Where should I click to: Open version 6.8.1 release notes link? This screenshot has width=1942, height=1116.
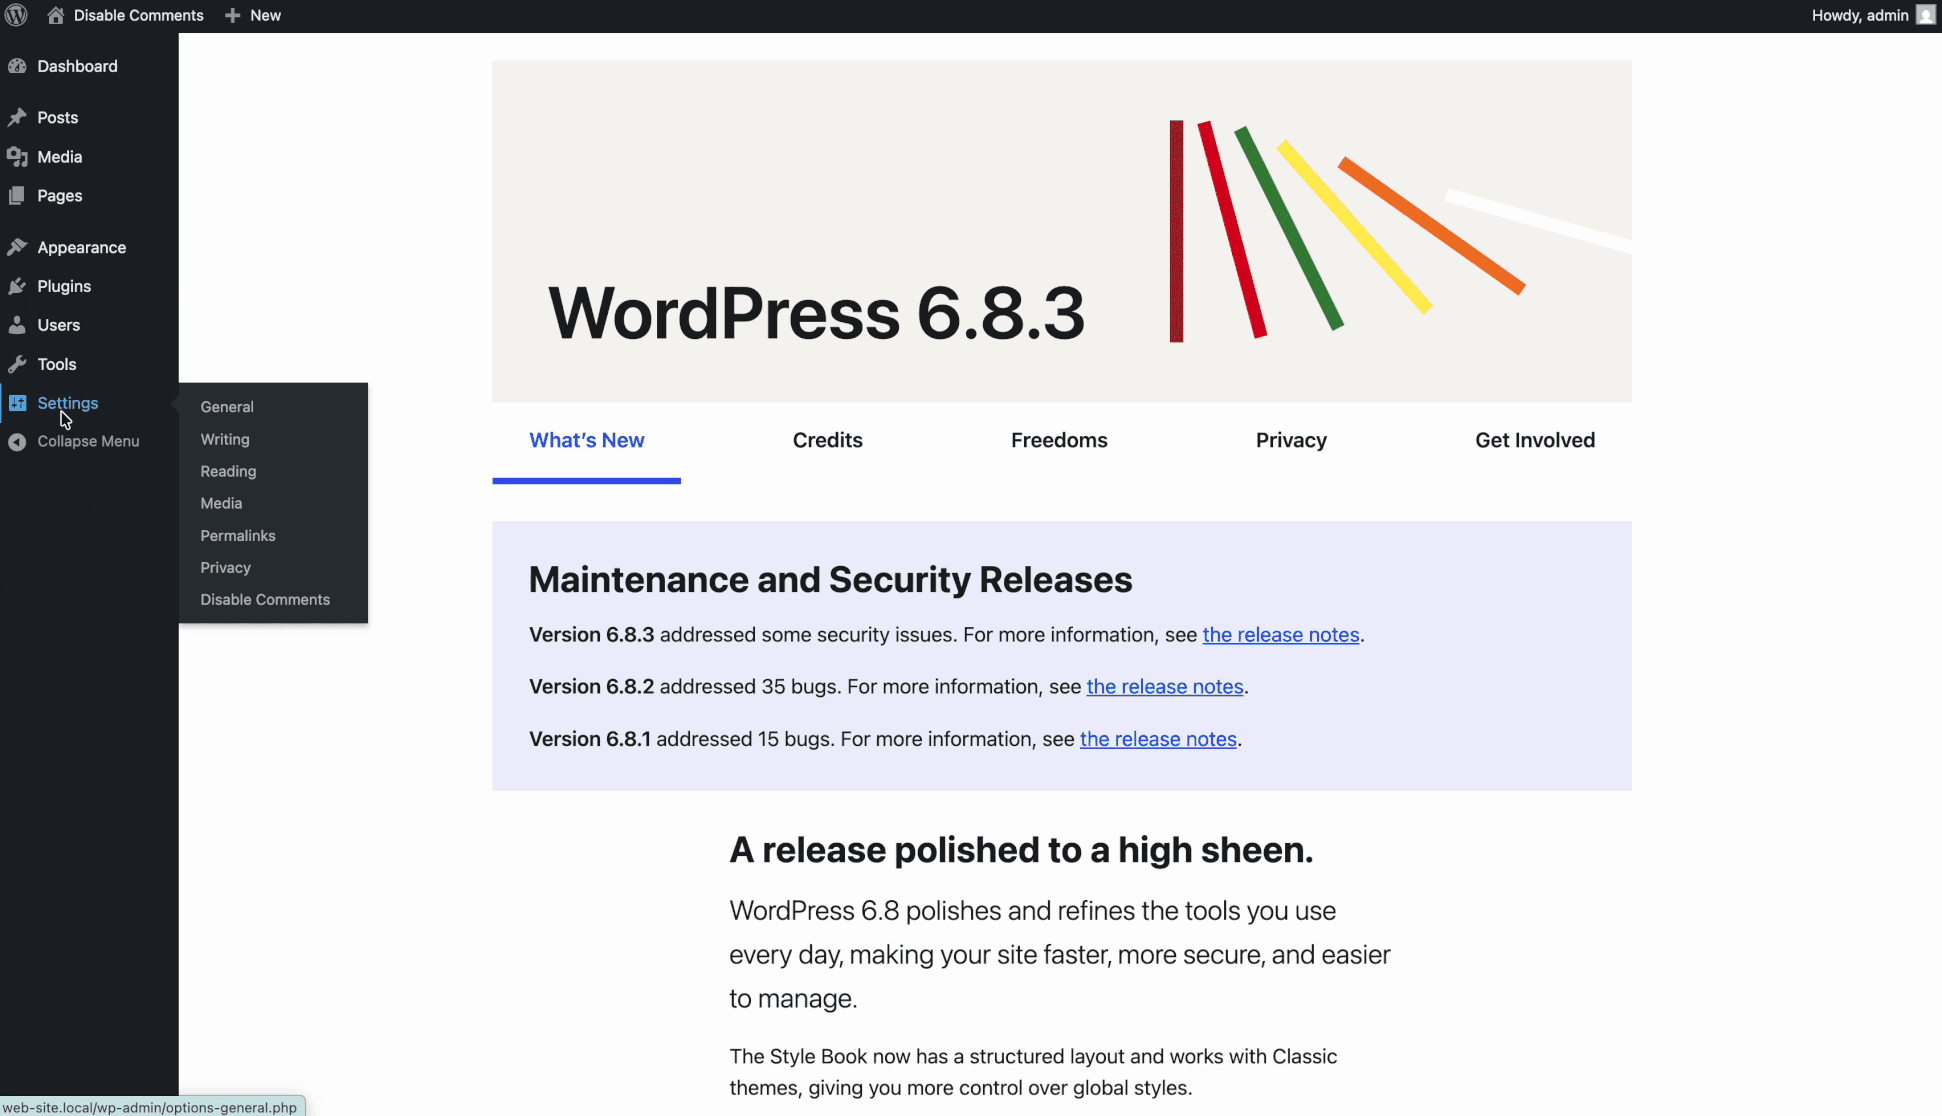pos(1158,739)
